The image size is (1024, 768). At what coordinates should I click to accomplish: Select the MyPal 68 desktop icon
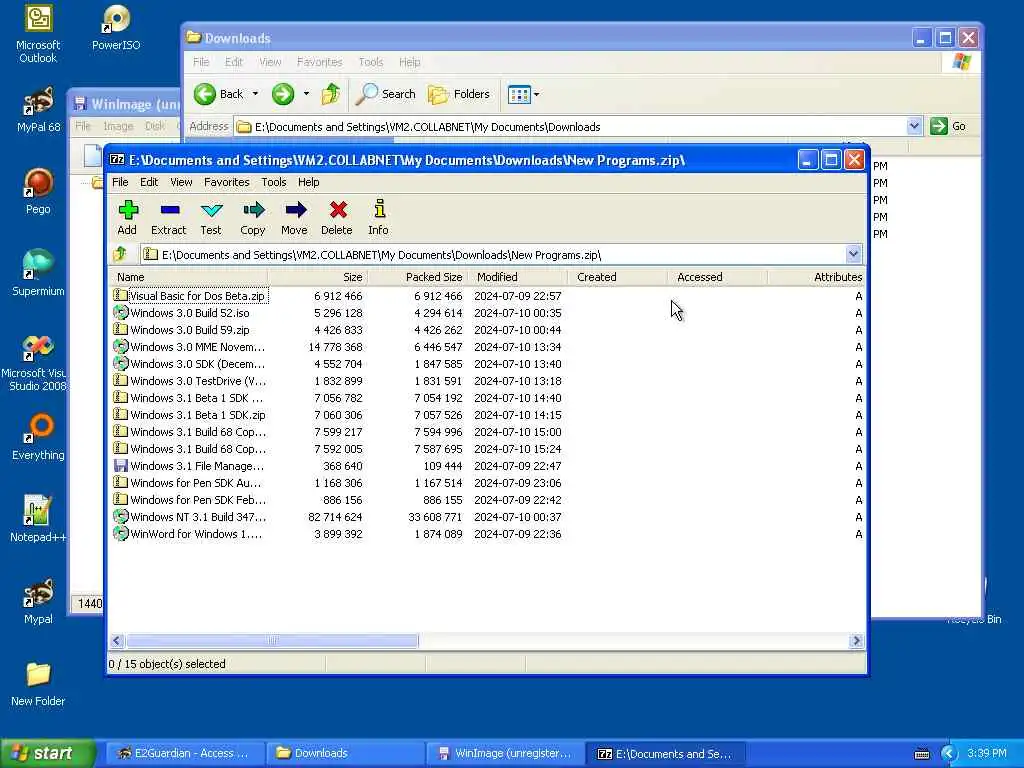38,110
